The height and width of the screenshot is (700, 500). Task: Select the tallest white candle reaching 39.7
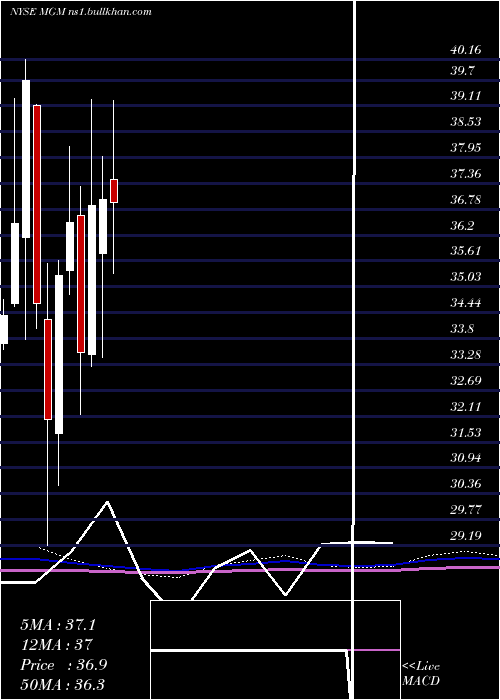pyautogui.click(x=26, y=159)
